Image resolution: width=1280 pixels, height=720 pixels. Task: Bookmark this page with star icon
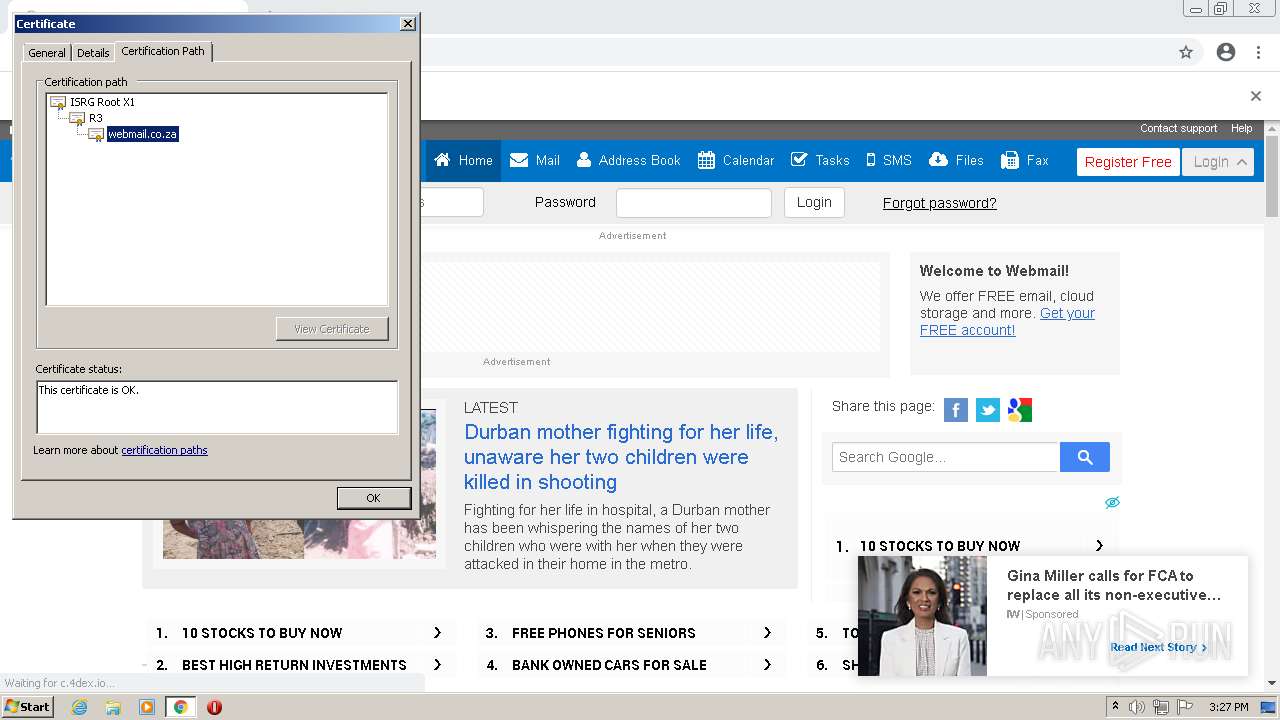(1186, 52)
